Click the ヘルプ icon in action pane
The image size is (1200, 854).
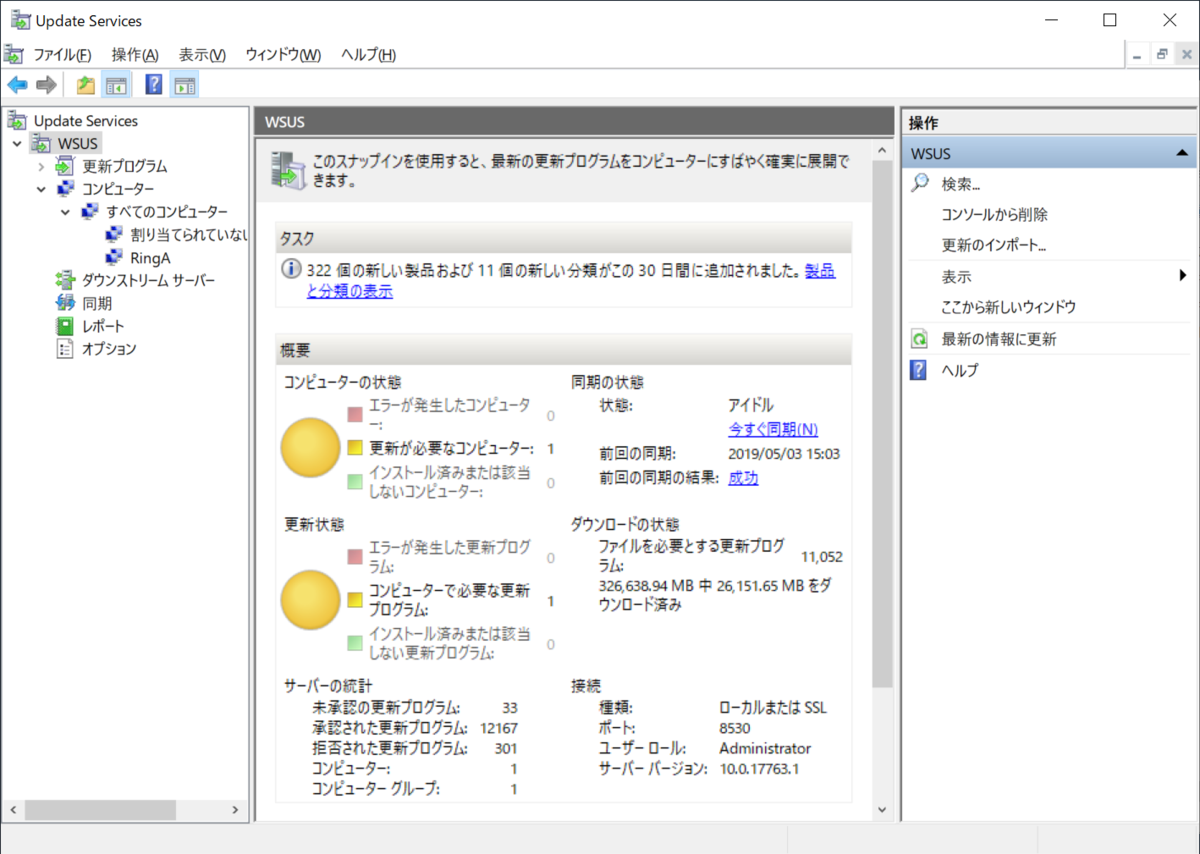919,370
